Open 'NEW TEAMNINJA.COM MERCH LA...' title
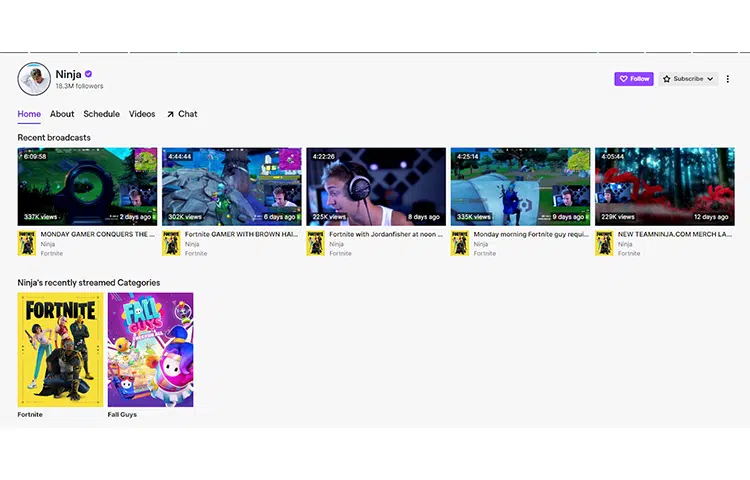 pos(675,234)
